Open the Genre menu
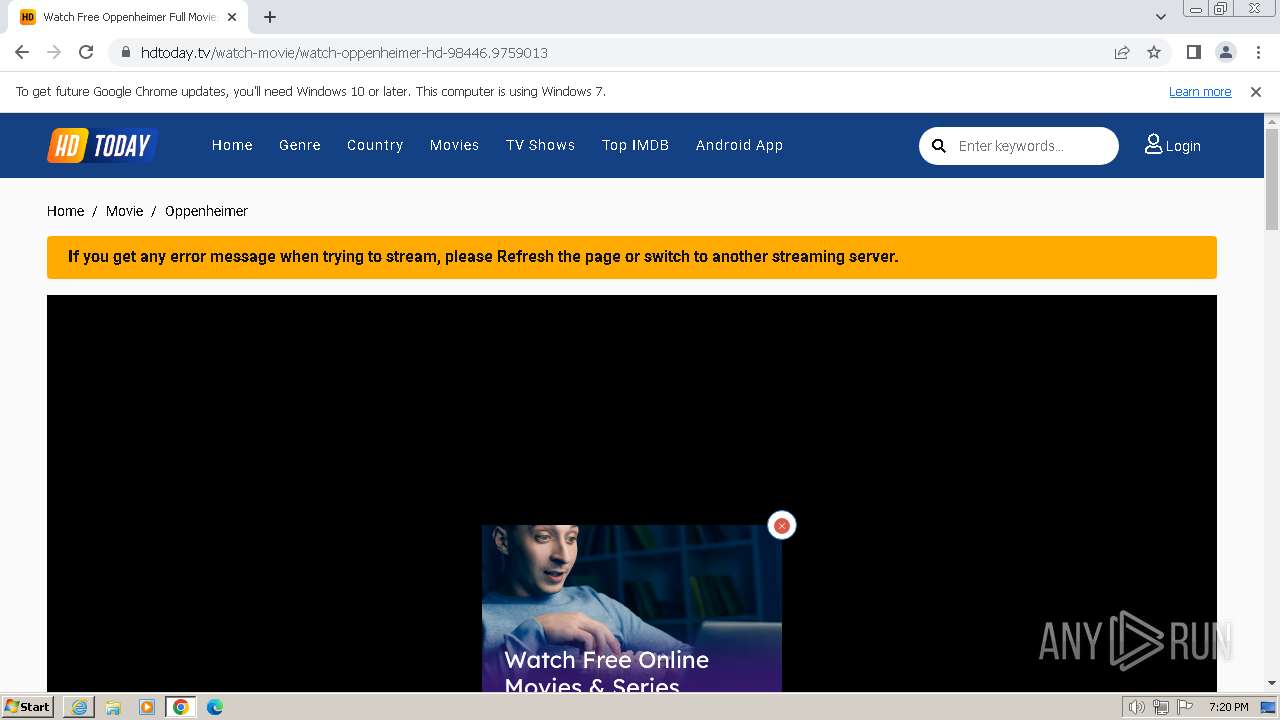The image size is (1280, 720). pos(300,145)
